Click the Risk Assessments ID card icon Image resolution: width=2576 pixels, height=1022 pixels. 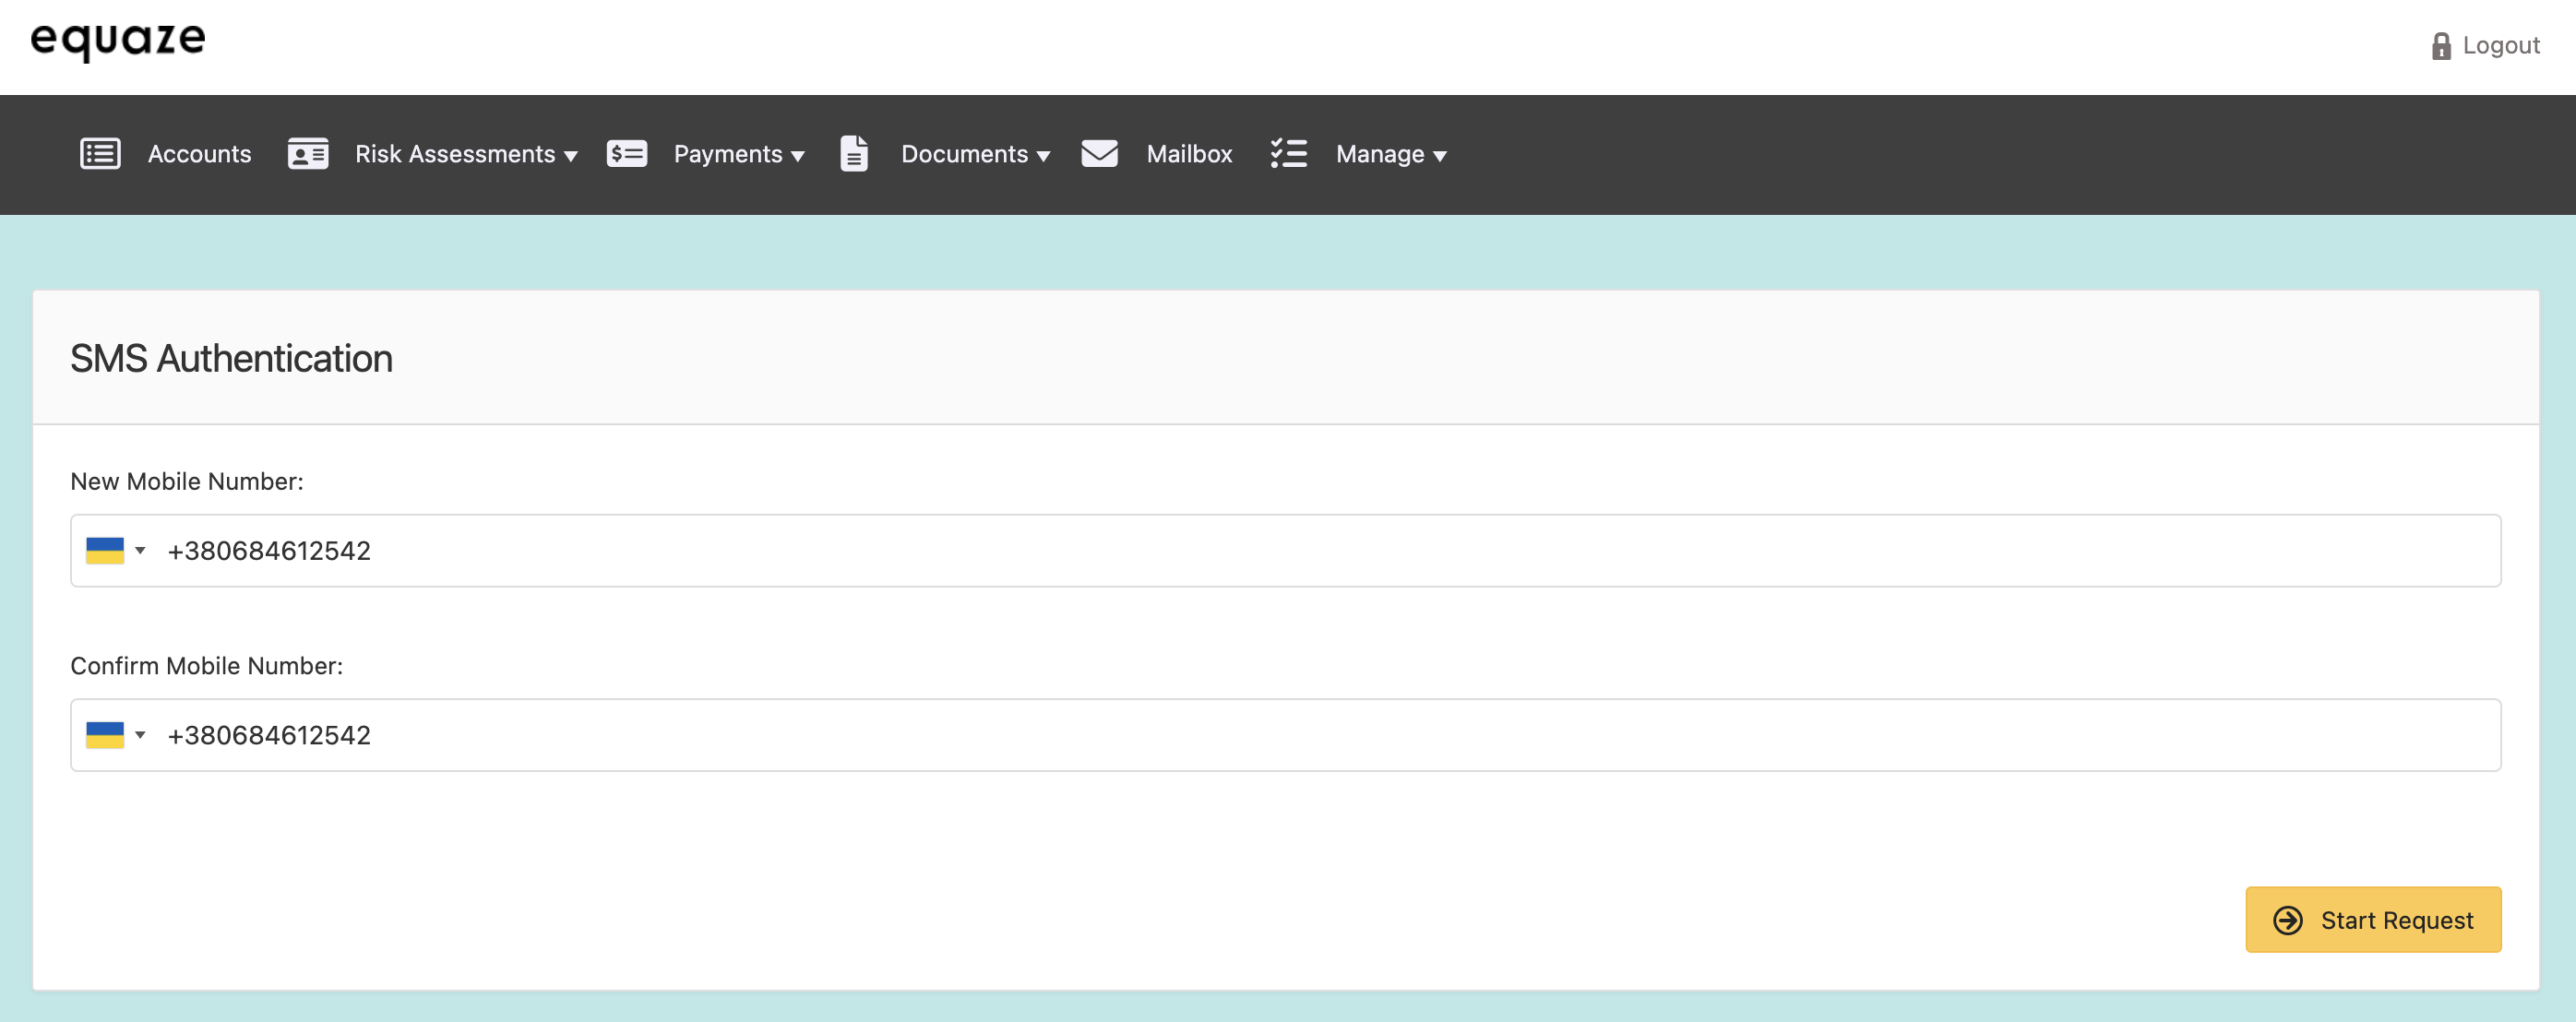pos(308,154)
